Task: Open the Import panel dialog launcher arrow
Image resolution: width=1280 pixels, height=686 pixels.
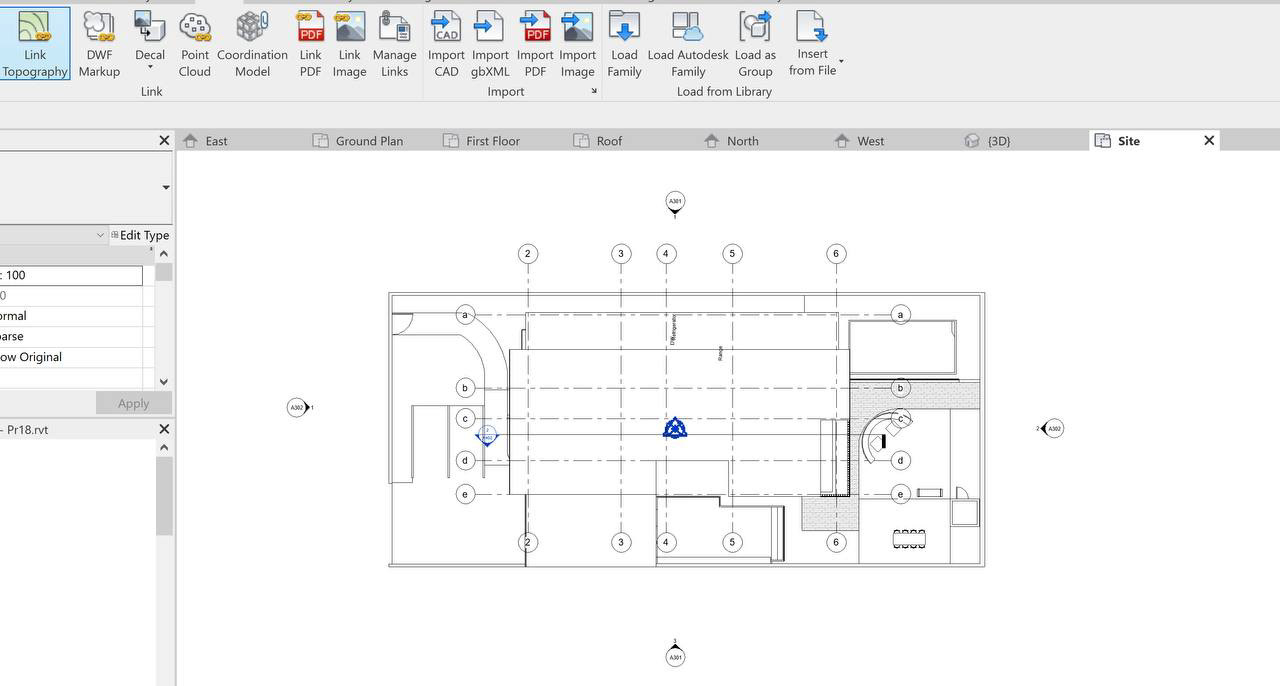Action: [x=594, y=91]
